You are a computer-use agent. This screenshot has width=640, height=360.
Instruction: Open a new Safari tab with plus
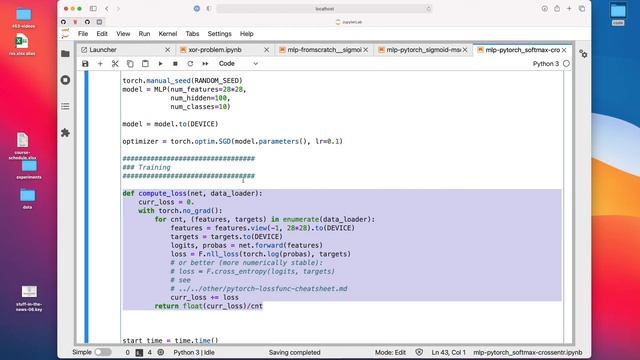(569, 9)
